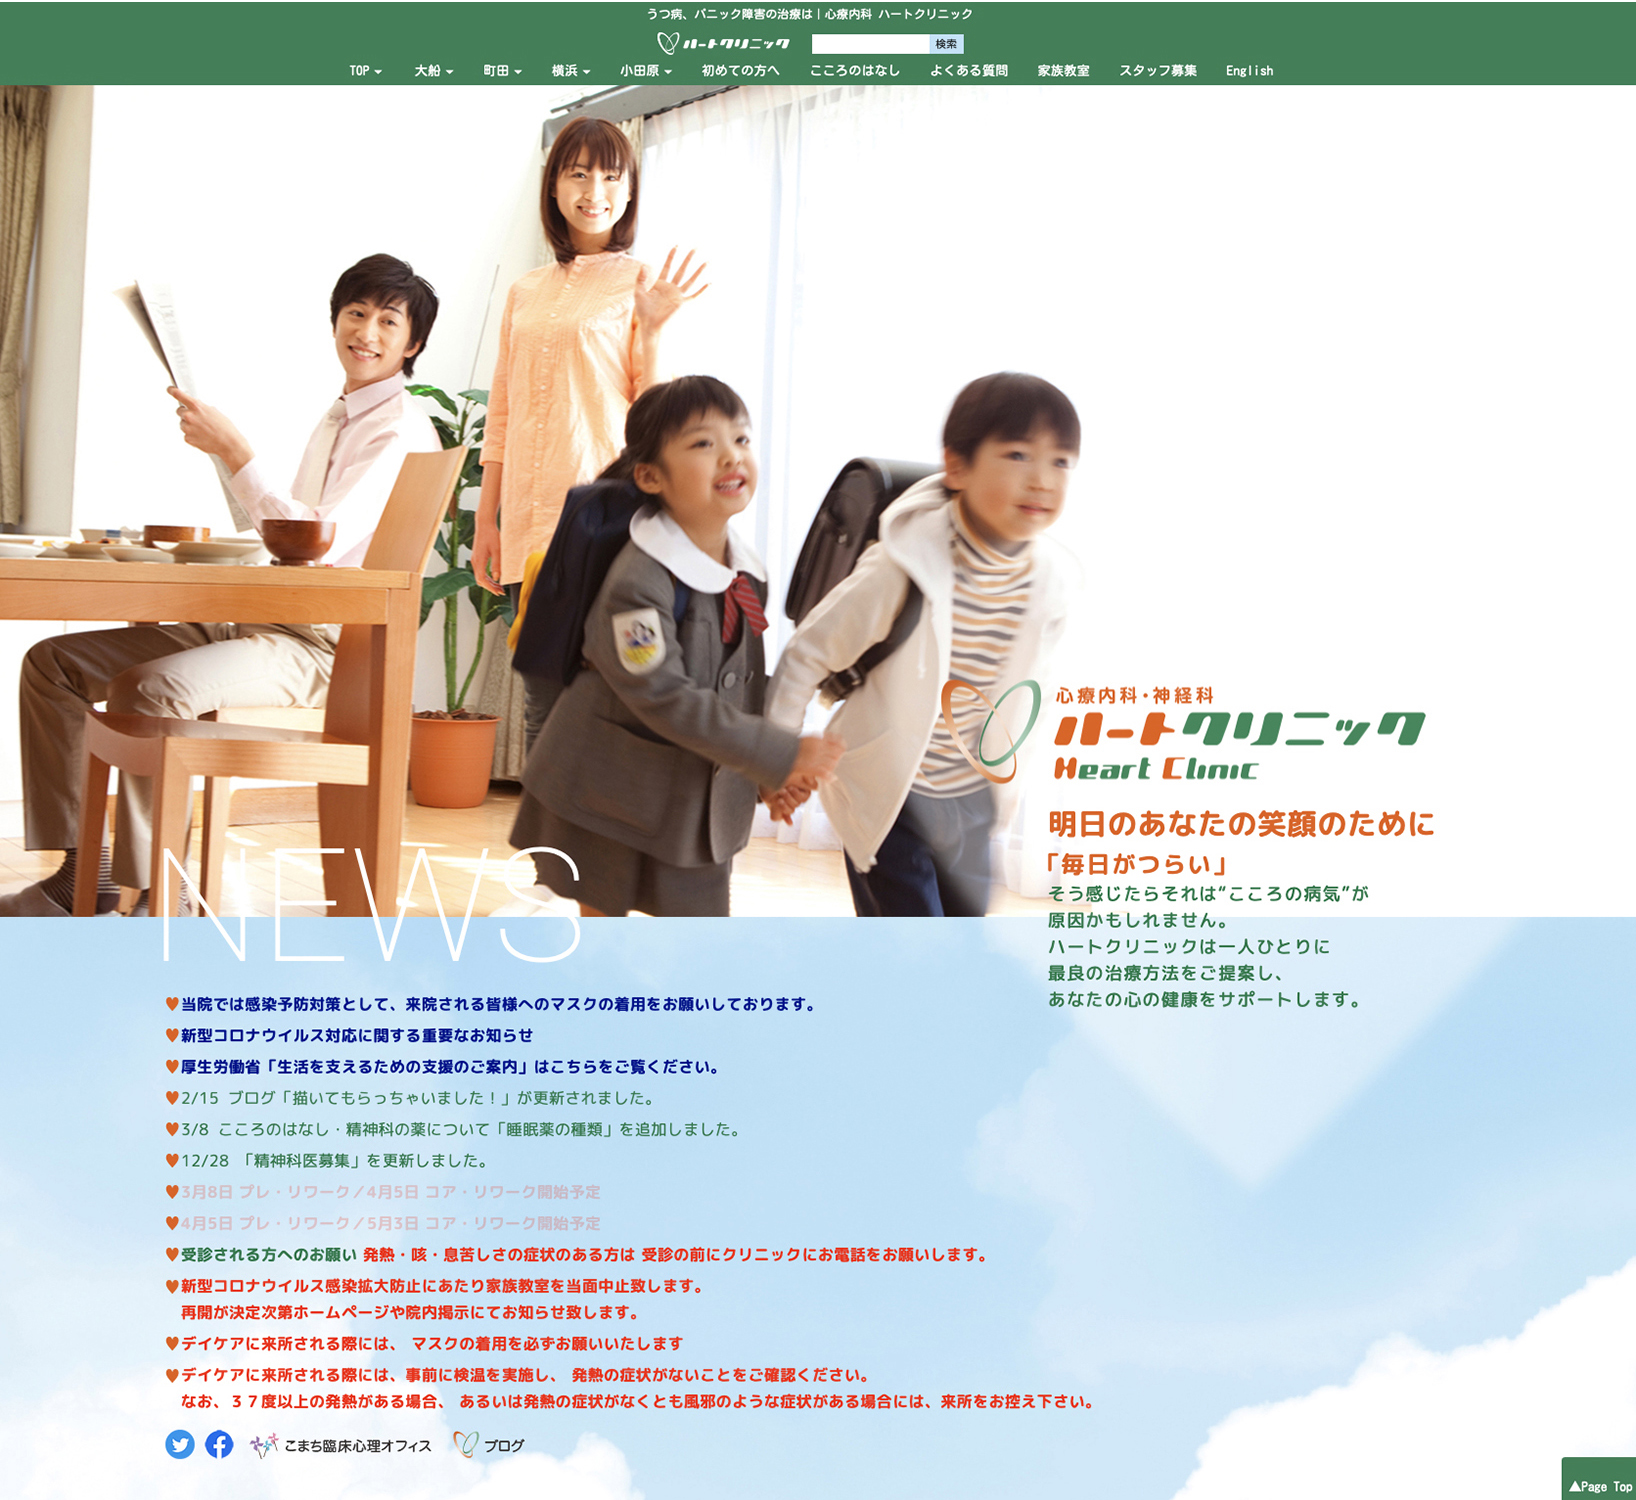1636x1500 pixels.
Task: Click the 検索 search button
Action: point(946,44)
